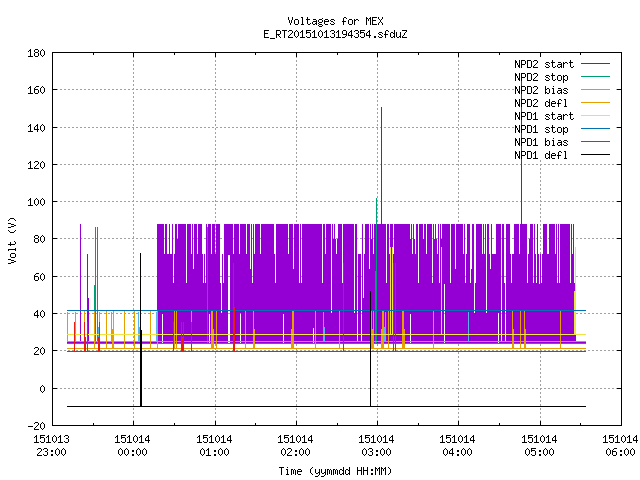Click the 0 y-axis tick label

(42, 389)
